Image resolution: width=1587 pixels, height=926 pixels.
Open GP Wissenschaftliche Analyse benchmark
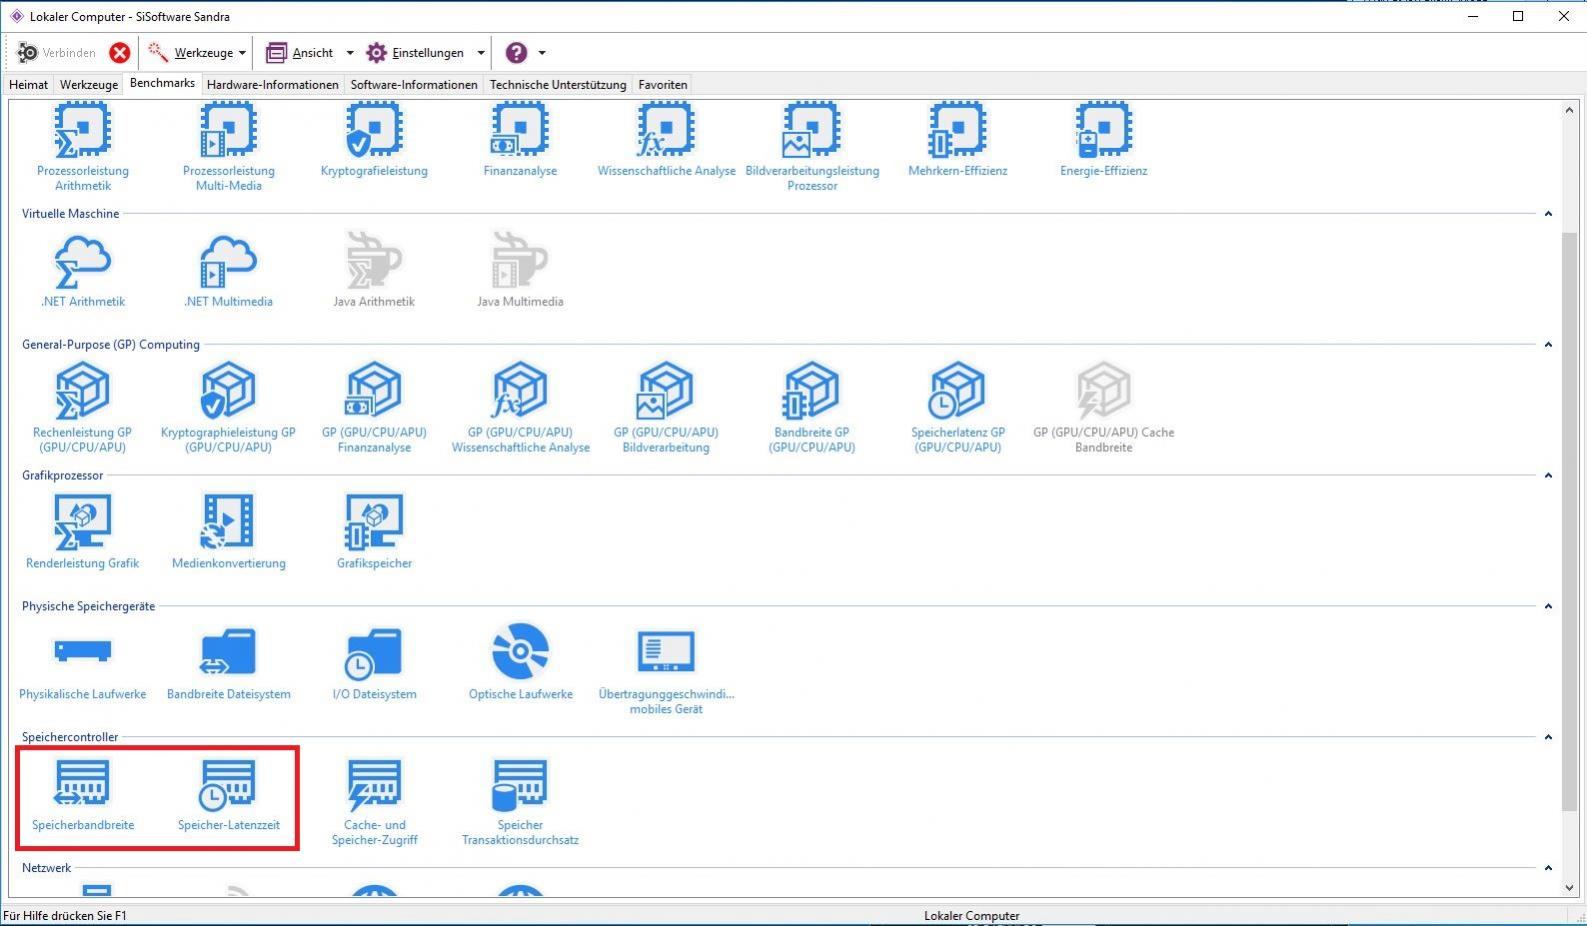520,408
